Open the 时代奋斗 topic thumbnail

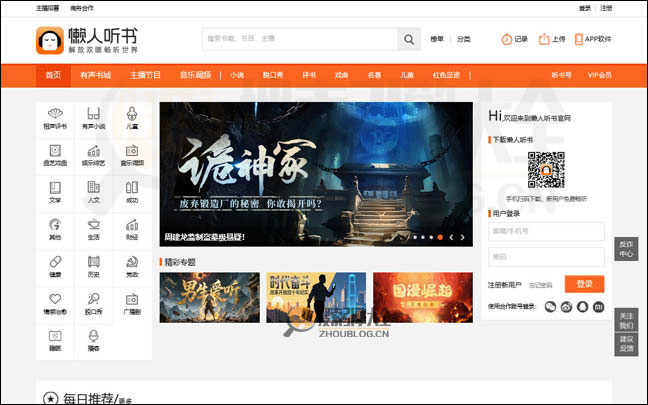point(316,298)
